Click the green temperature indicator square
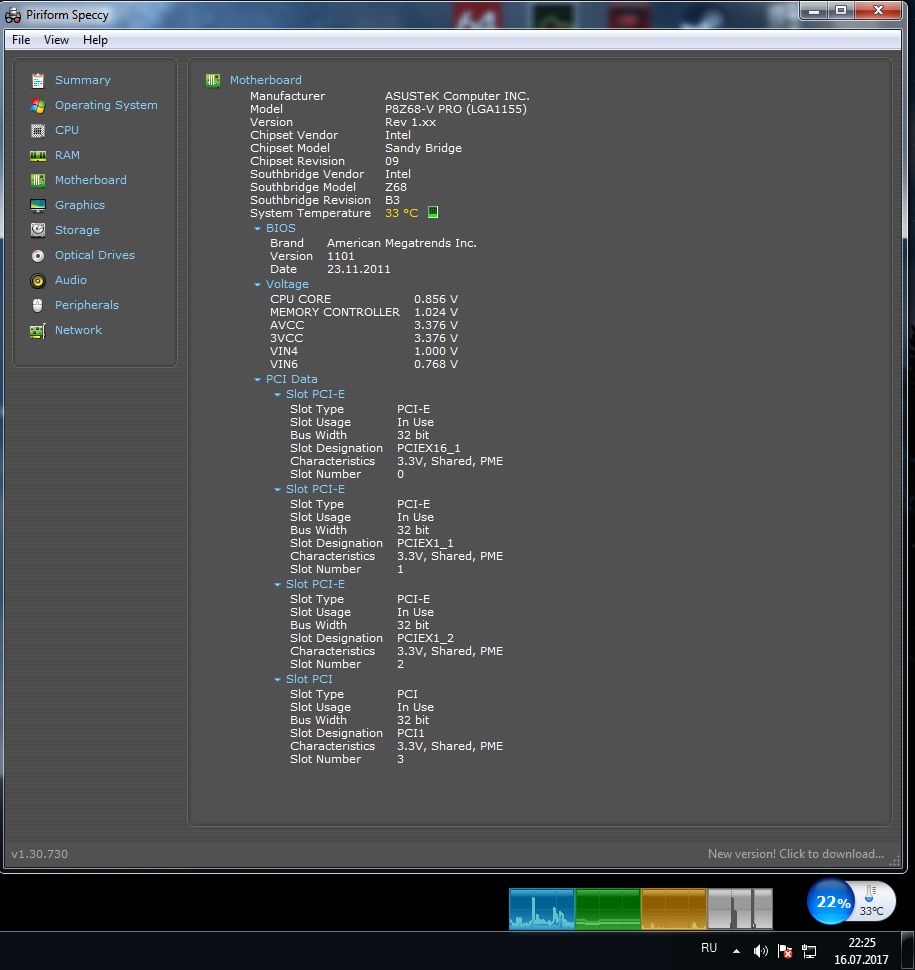The width and height of the screenshot is (915, 970). point(433,212)
